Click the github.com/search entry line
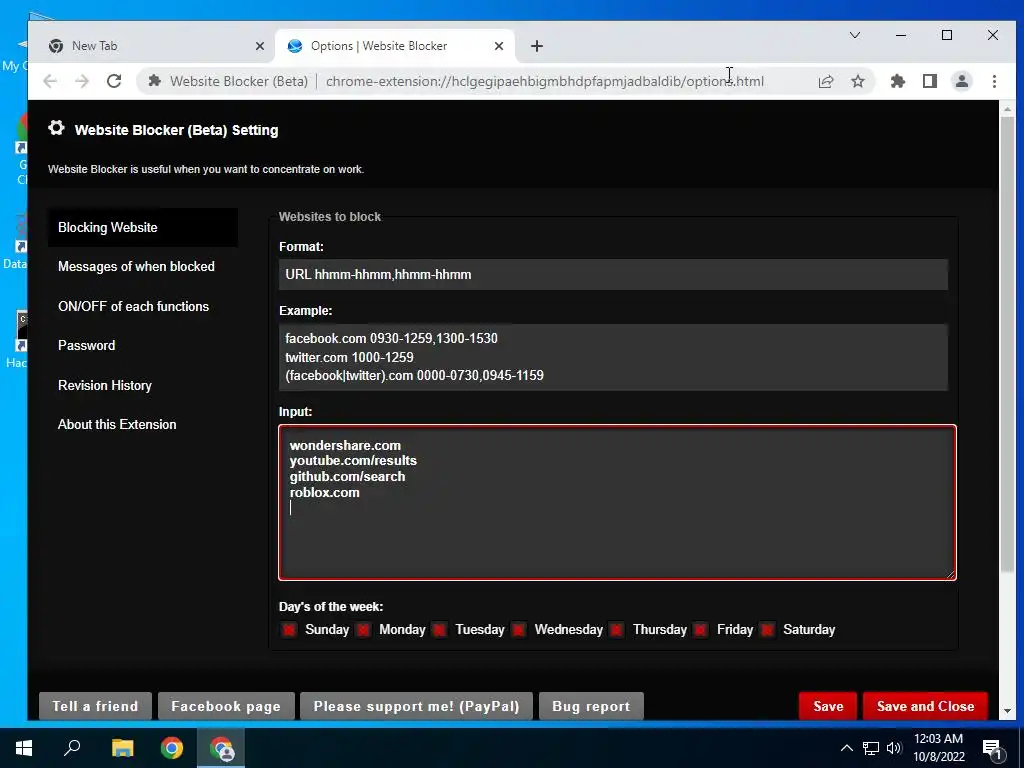Screen dimensions: 1024x768 pyautogui.click(x=347, y=477)
